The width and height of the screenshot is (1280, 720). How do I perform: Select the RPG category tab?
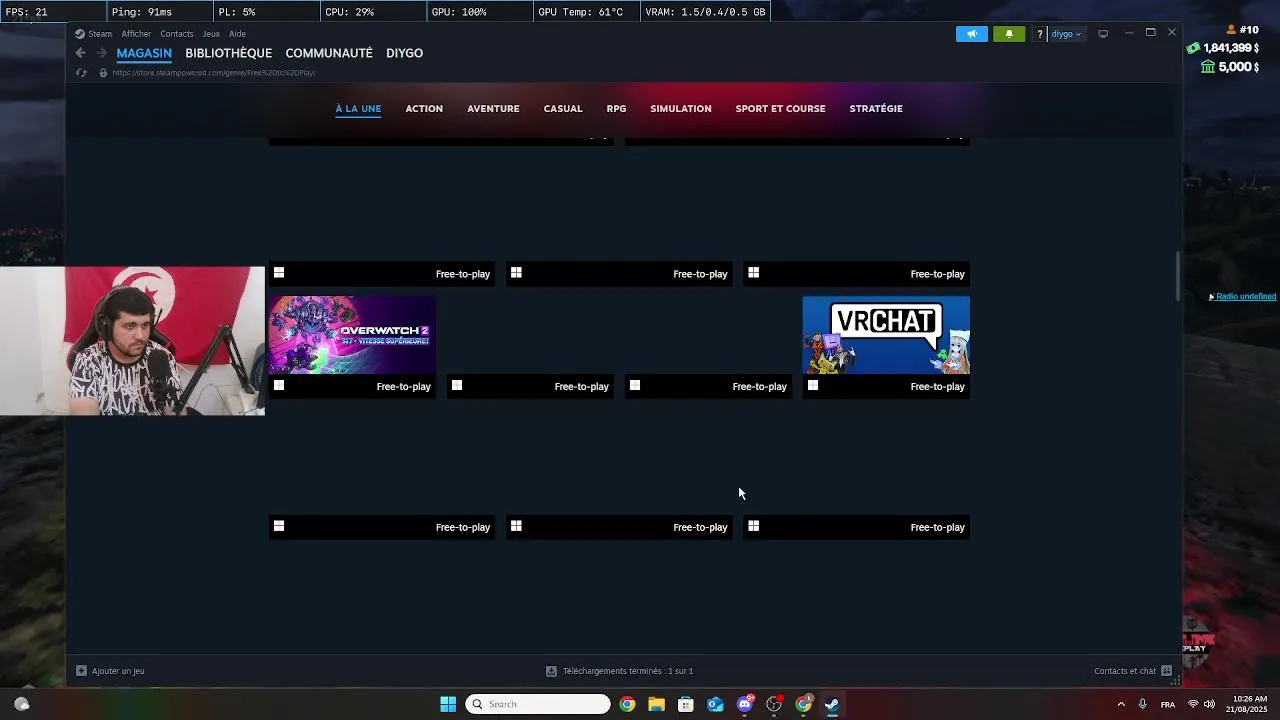tap(616, 108)
